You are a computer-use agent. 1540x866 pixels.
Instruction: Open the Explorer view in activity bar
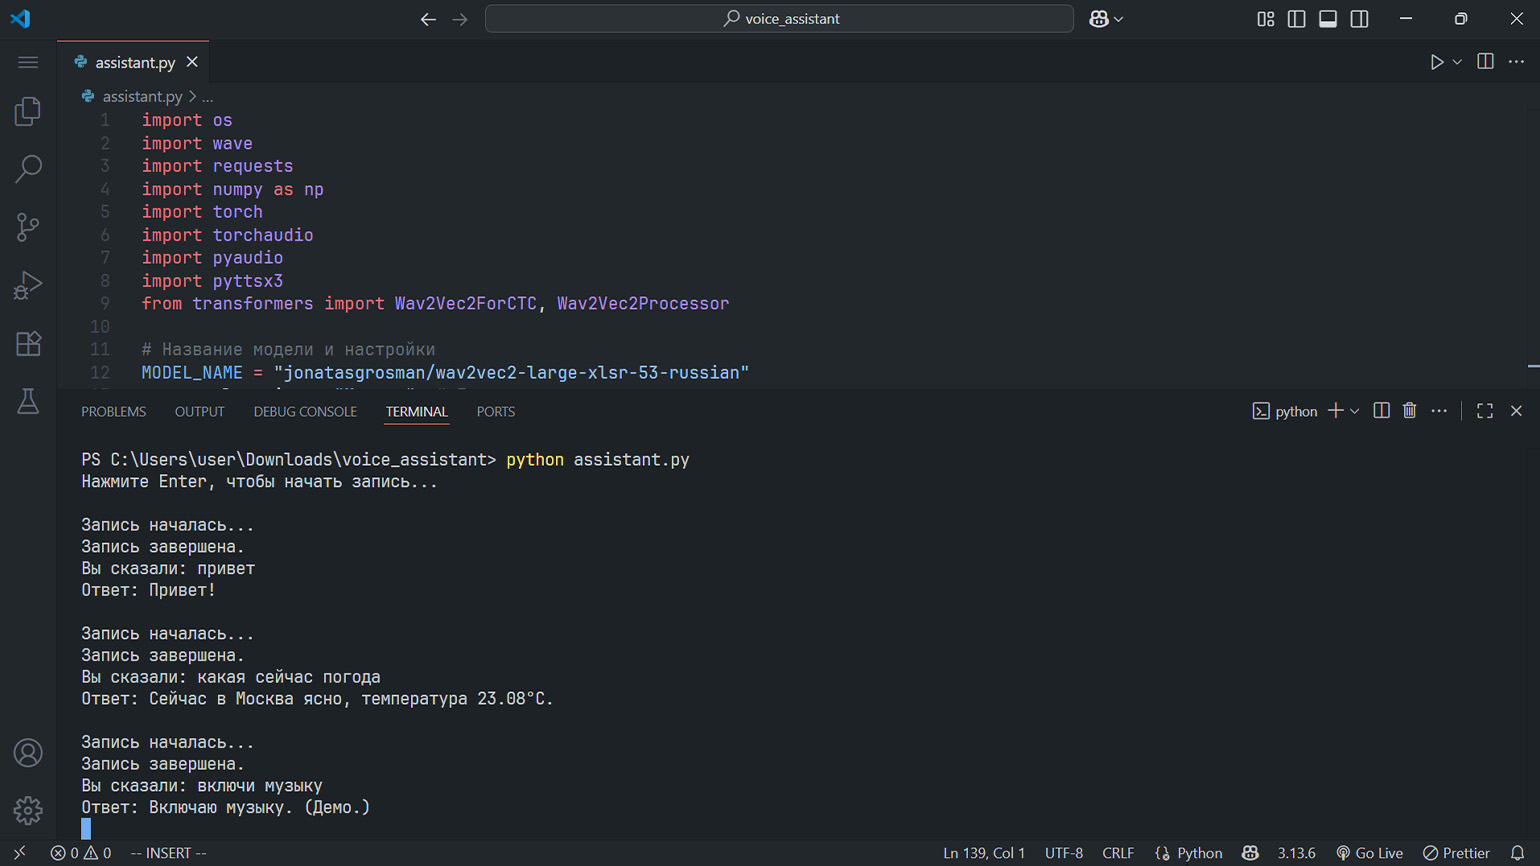click(x=28, y=111)
